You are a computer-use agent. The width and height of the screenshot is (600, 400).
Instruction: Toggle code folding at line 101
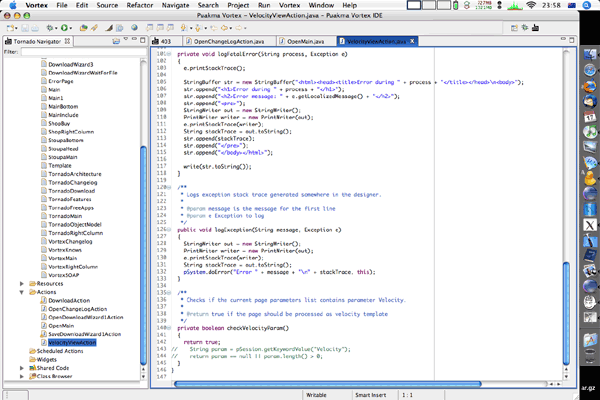point(169,54)
